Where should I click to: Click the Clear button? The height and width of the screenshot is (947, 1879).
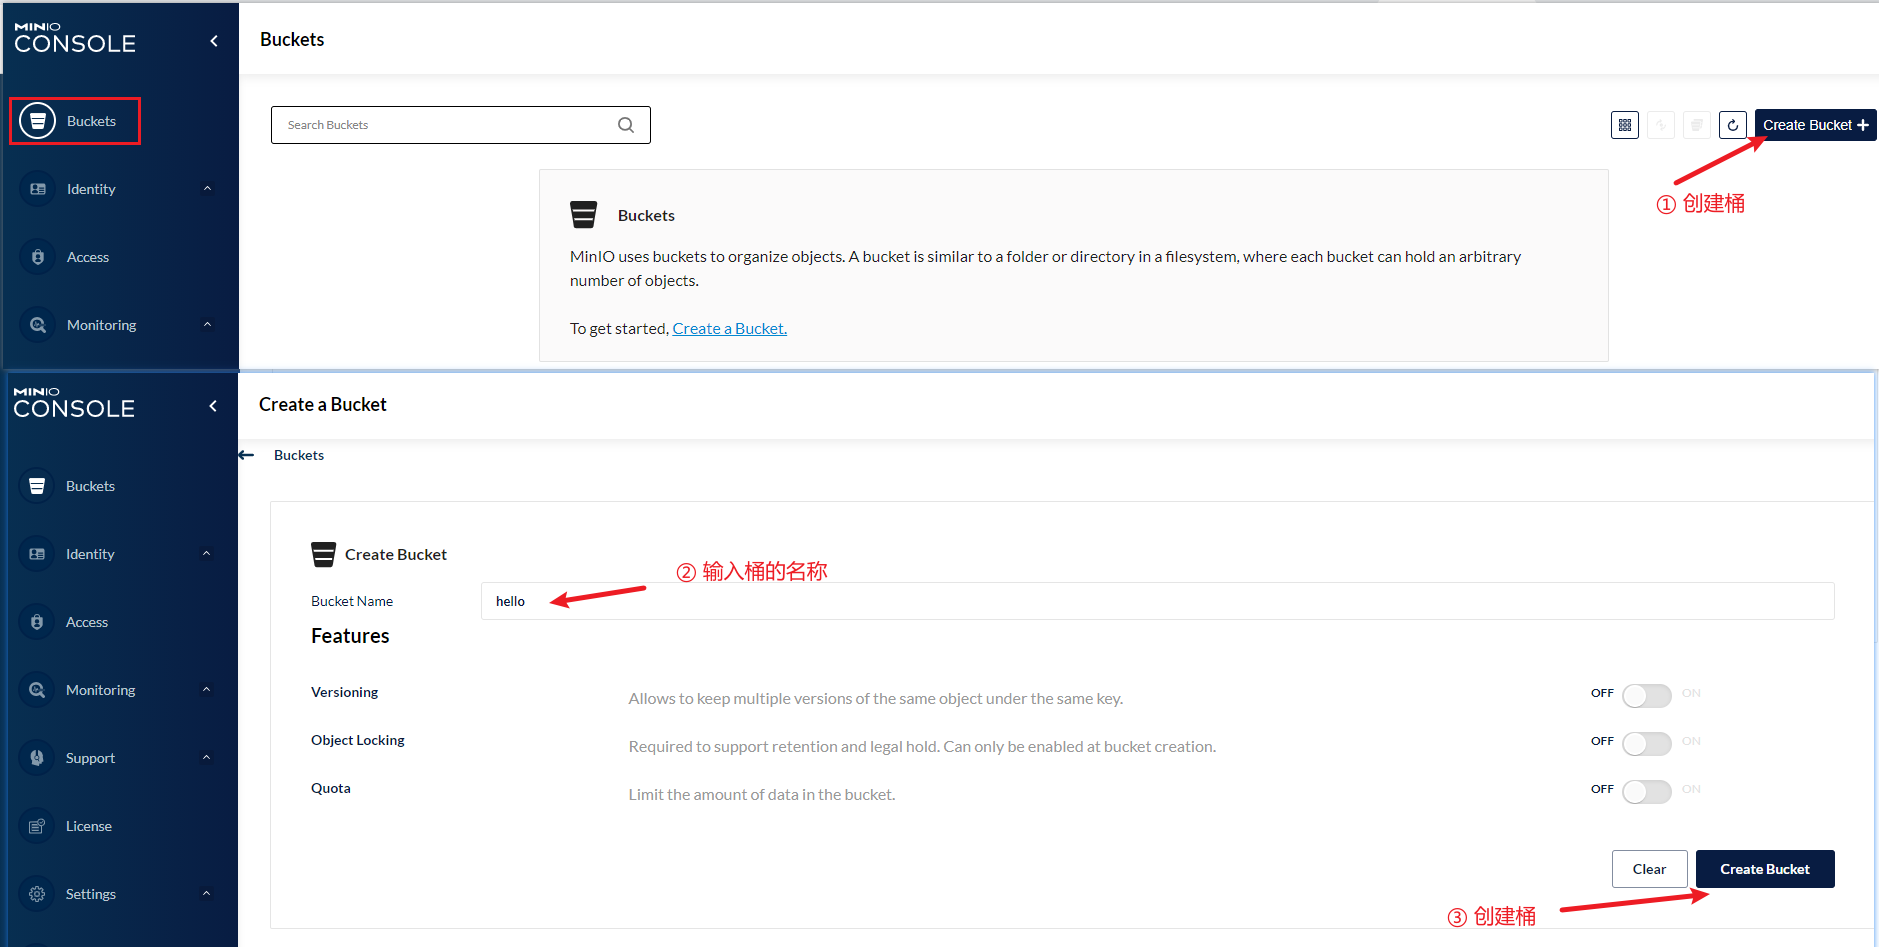coord(1649,869)
